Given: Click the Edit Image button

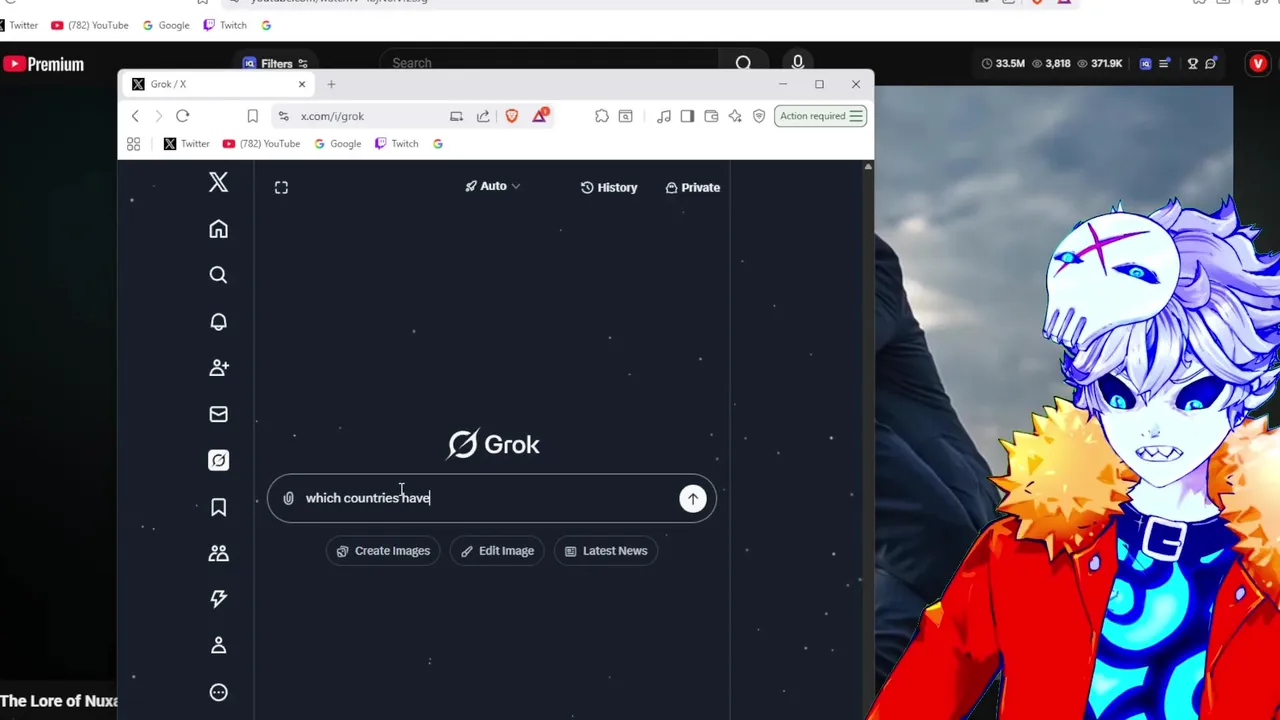Looking at the screenshot, I should pyautogui.click(x=497, y=551).
